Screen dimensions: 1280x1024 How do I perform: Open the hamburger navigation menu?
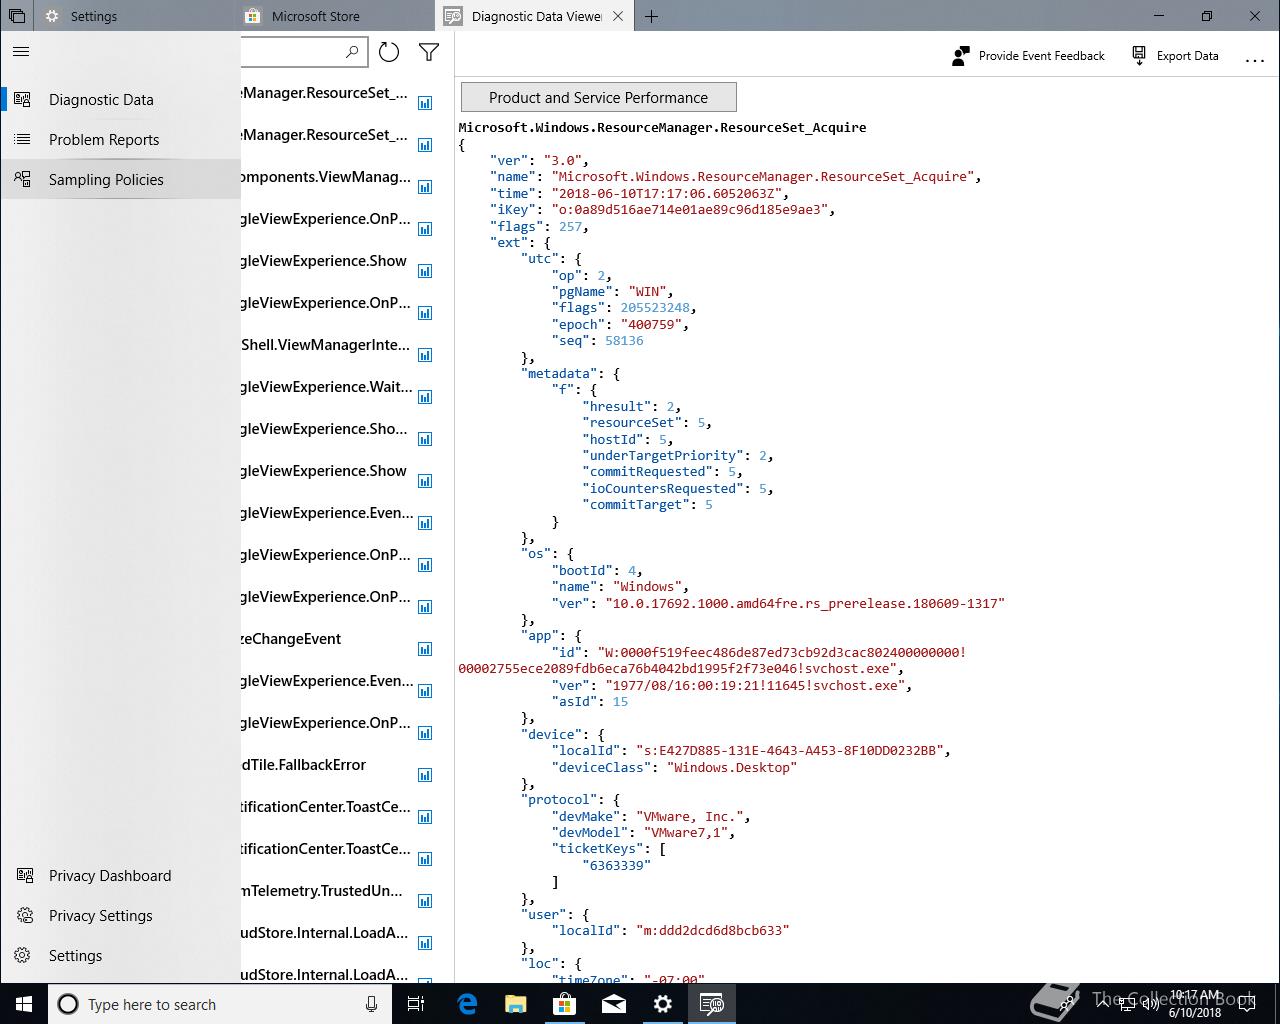[x=21, y=51]
